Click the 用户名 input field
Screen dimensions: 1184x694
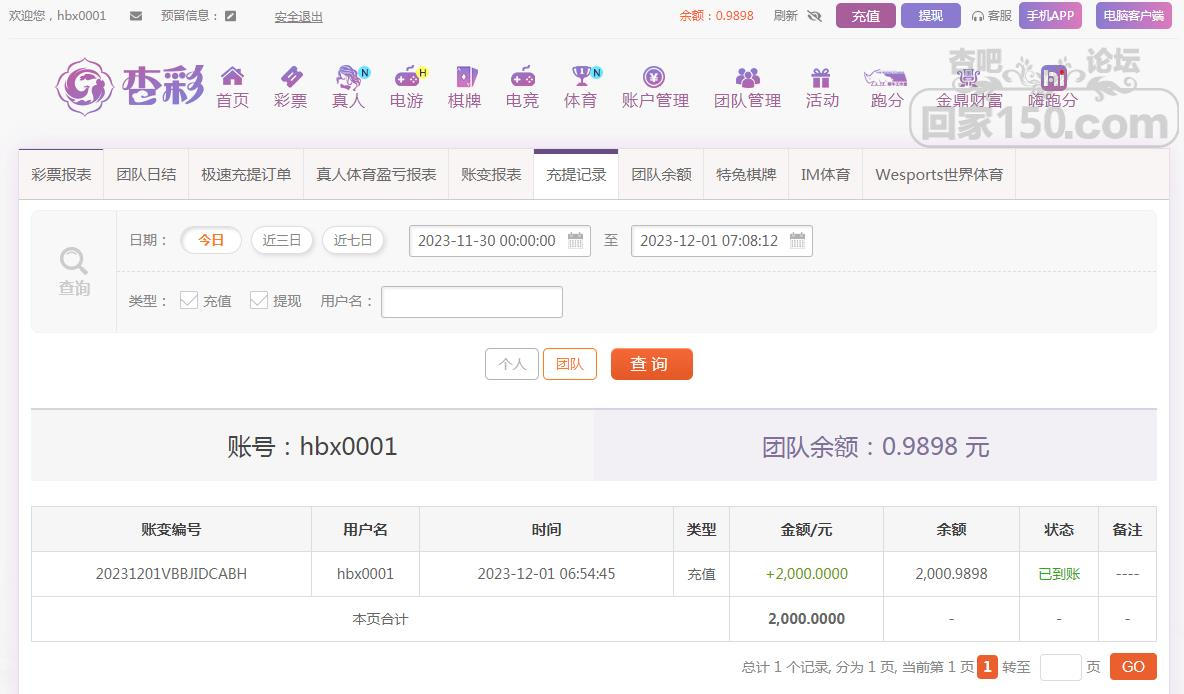(x=472, y=301)
